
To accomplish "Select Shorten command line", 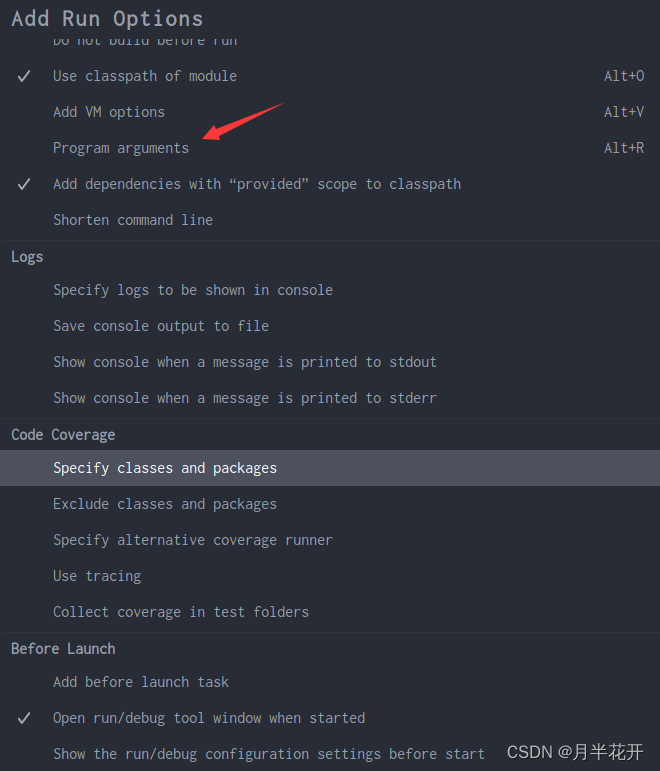I will (x=330, y=220).
